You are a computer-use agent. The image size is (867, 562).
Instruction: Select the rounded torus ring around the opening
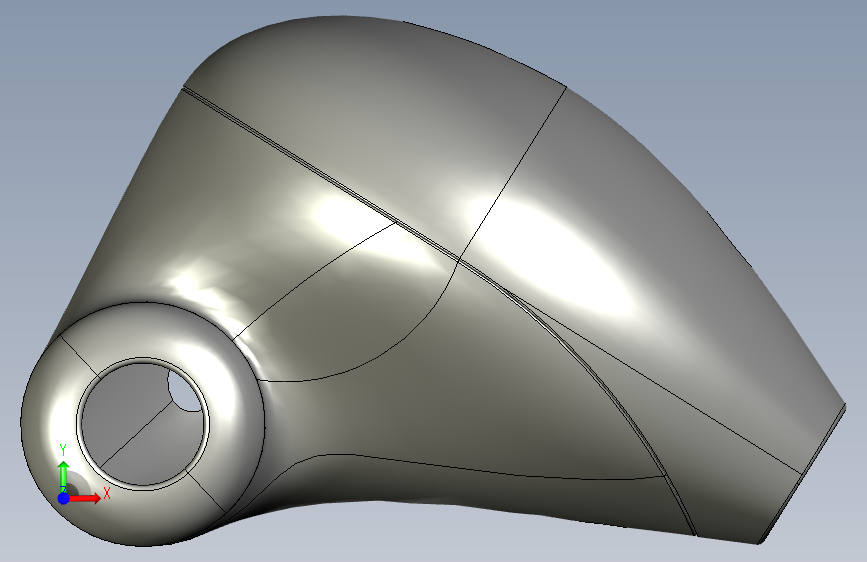143,424
